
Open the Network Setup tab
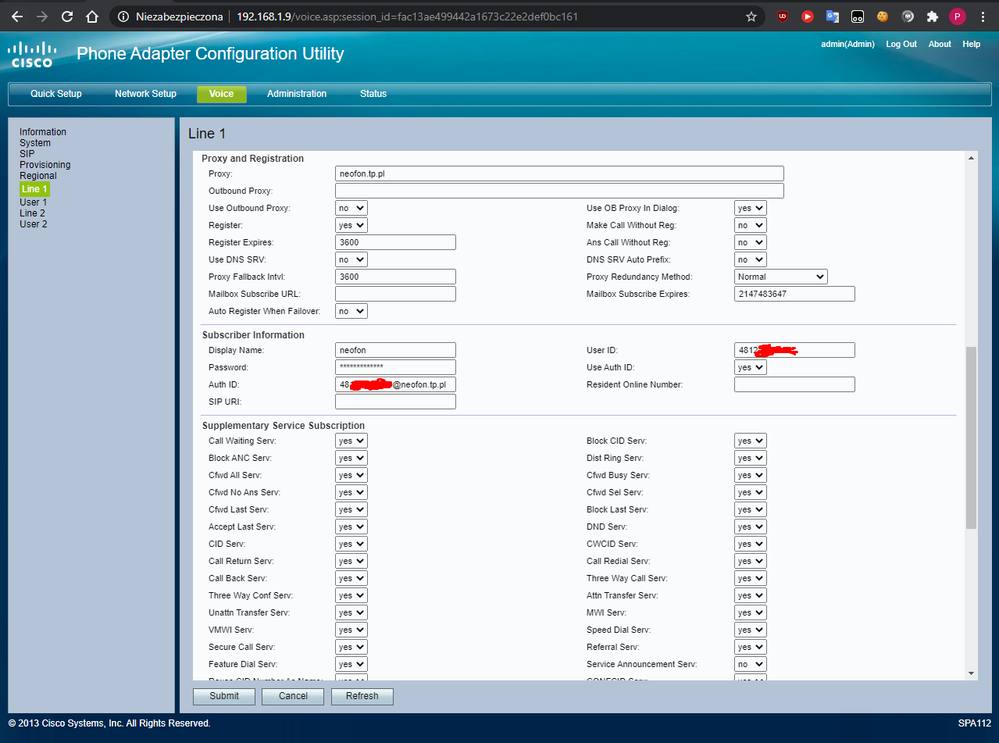tap(145, 94)
